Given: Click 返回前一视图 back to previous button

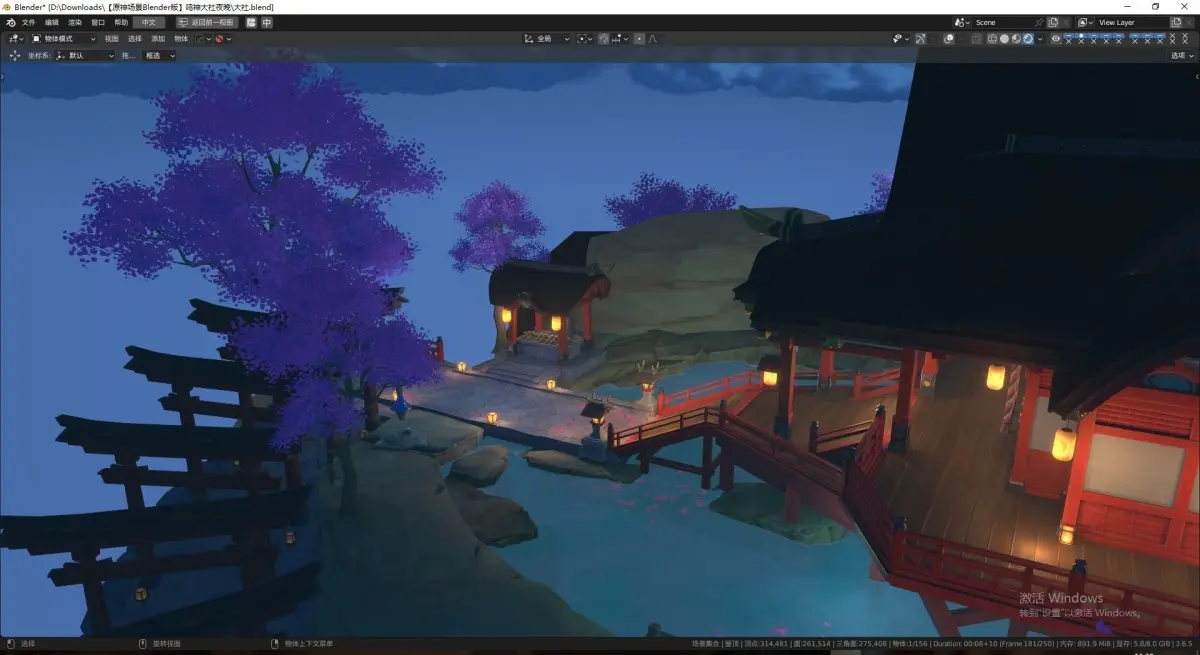Looking at the screenshot, I should click(207, 22).
